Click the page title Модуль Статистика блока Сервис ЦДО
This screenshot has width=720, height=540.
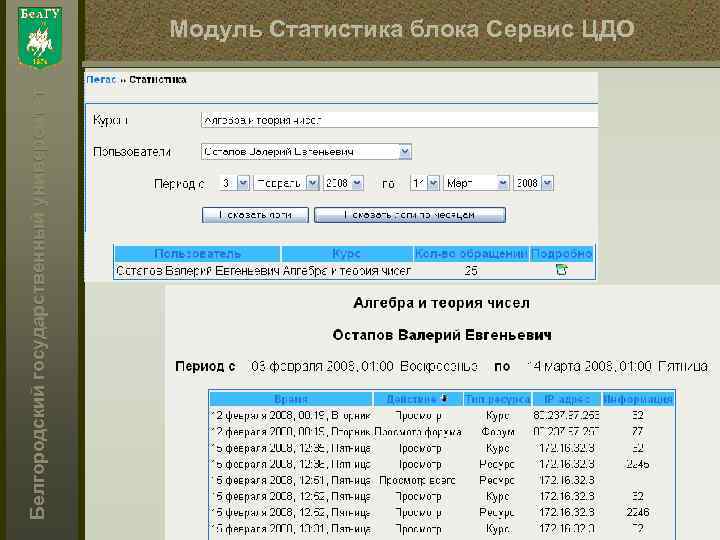tap(402, 29)
